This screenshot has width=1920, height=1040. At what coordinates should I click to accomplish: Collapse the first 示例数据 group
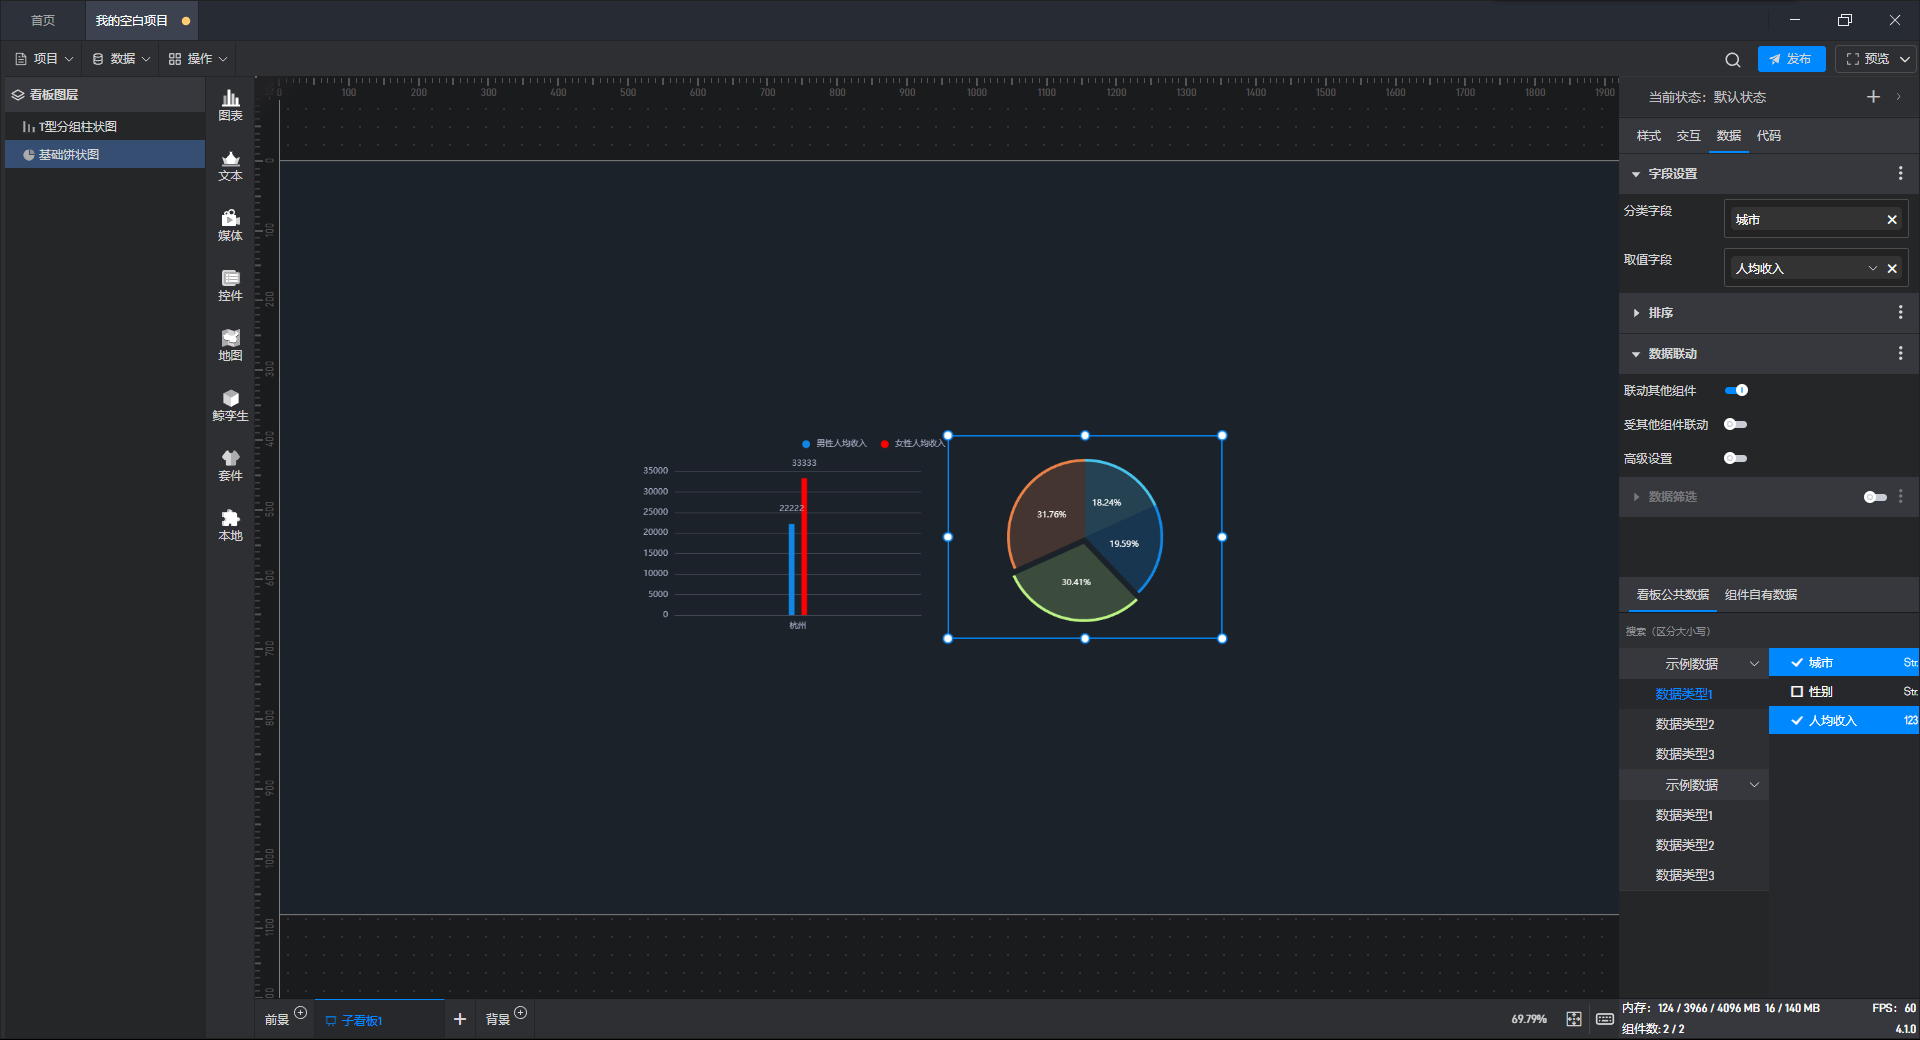pyautogui.click(x=1754, y=664)
